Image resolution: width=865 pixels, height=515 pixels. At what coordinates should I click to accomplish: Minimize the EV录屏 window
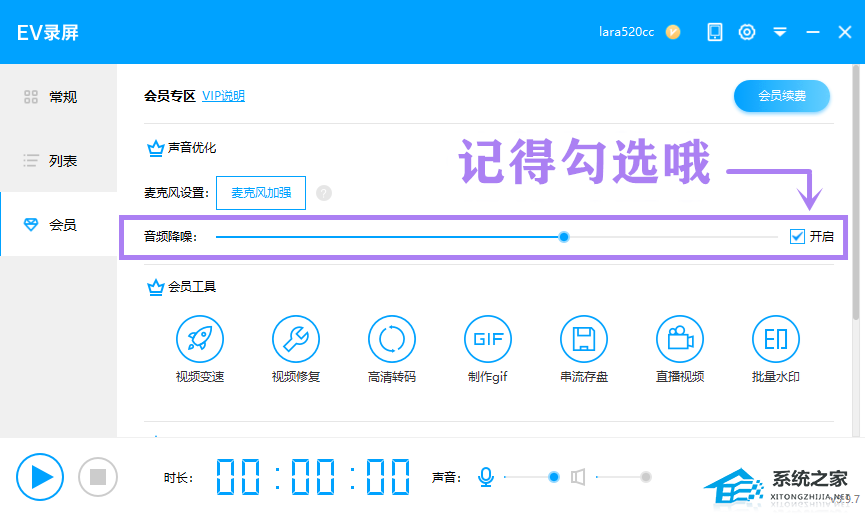click(813, 32)
